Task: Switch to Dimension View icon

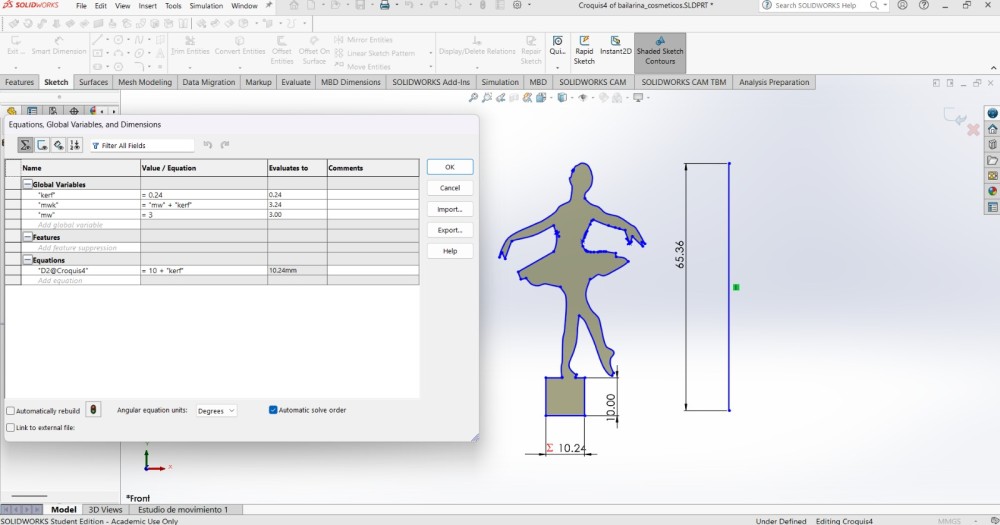Action: [x=59, y=145]
